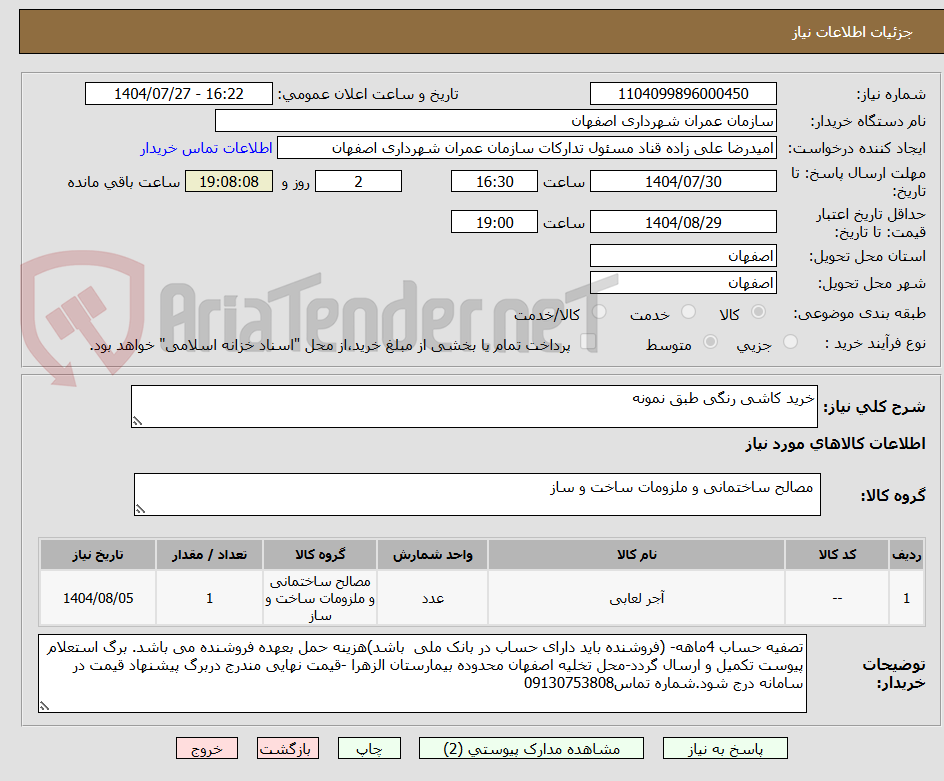
Task: Click the بازگشت back button
Action: click(x=288, y=748)
